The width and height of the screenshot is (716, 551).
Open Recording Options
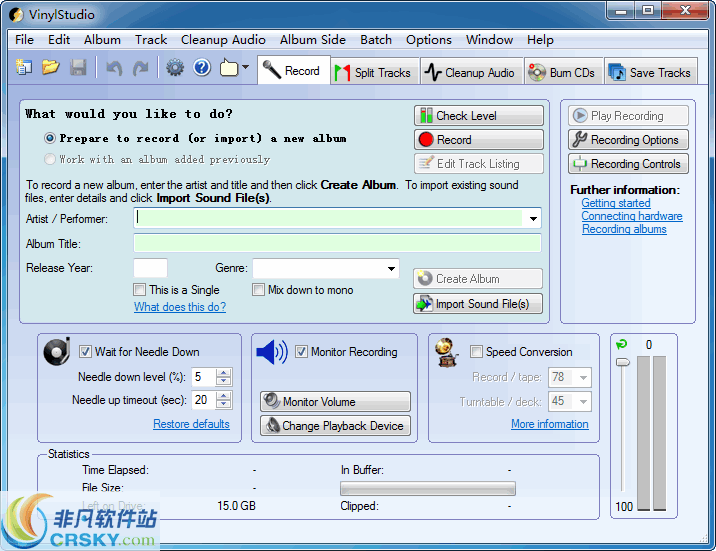628,140
